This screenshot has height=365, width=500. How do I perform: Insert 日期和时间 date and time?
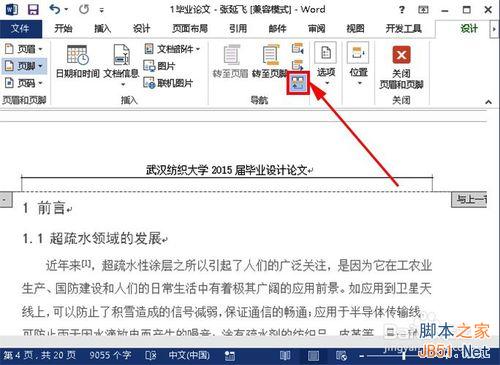pos(77,61)
